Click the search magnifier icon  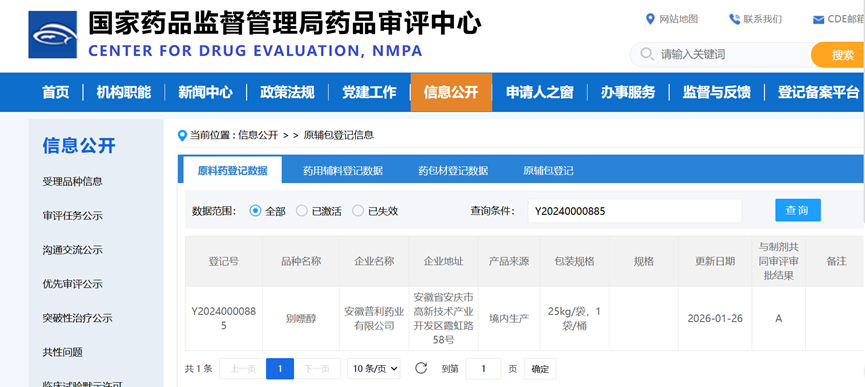pyautogui.click(x=647, y=54)
